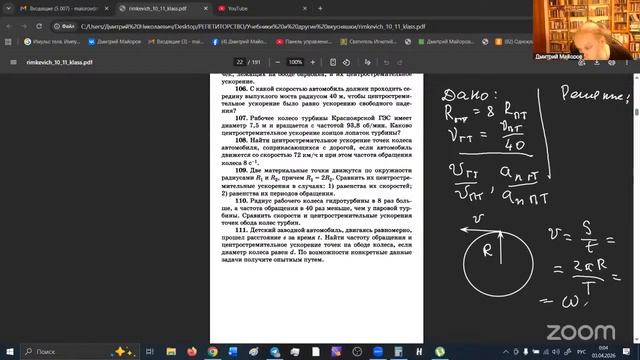Open the uTorrent taskbar icon
This screenshot has width=640, height=360.
click(440, 351)
